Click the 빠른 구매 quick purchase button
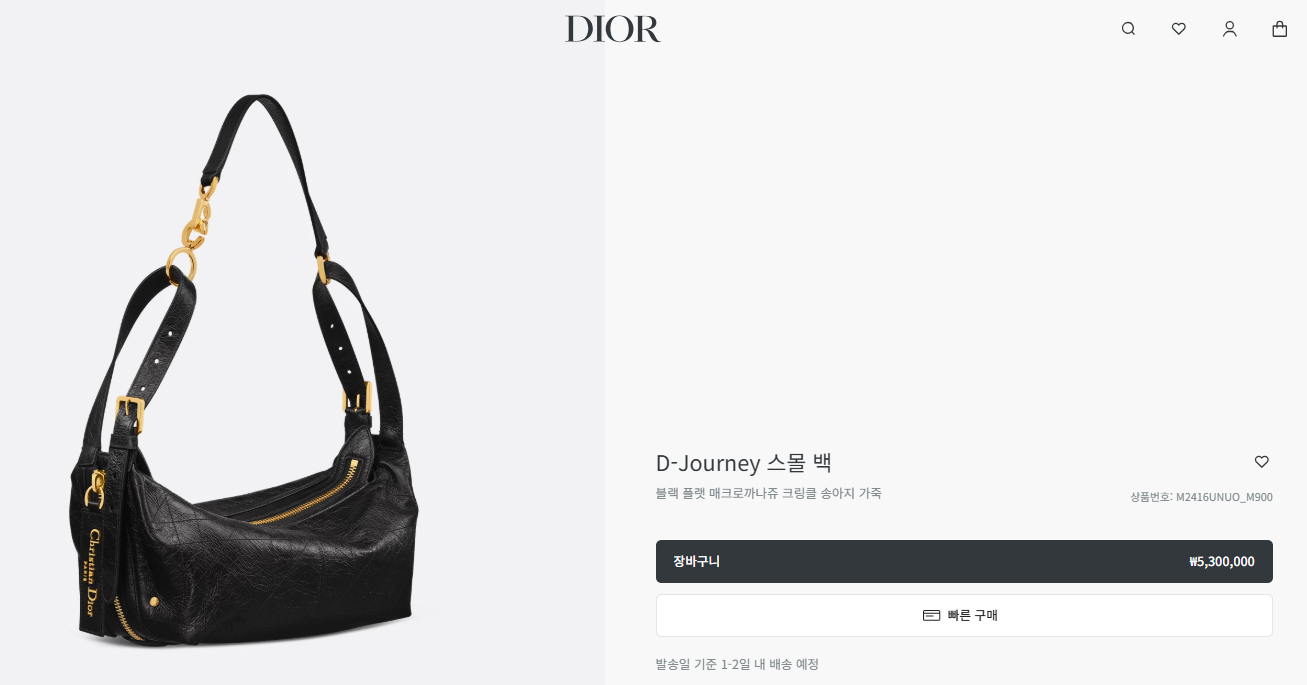This screenshot has width=1307, height=685. pyautogui.click(x=964, y=615)
